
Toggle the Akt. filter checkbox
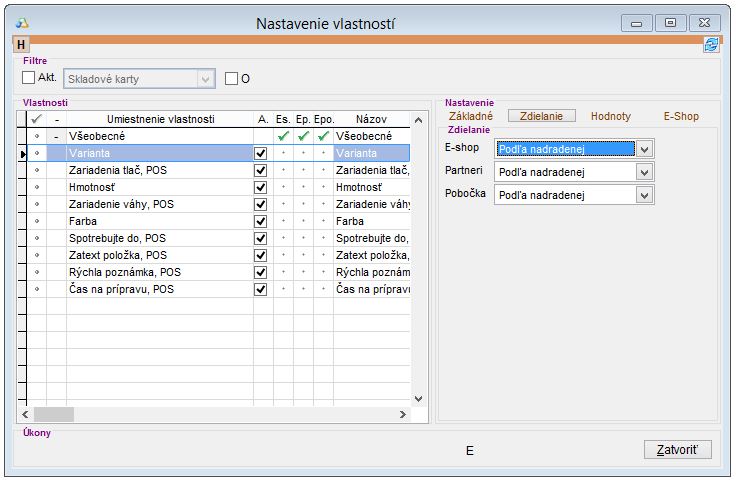click(x=29, y=78)
